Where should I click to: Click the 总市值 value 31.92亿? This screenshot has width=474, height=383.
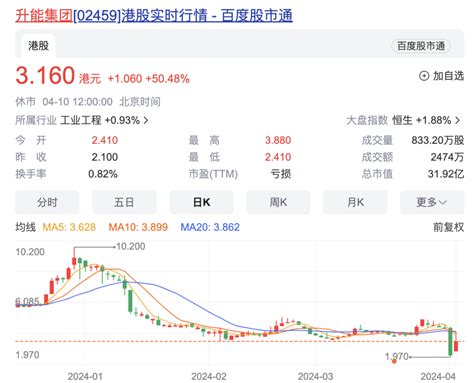446,174
